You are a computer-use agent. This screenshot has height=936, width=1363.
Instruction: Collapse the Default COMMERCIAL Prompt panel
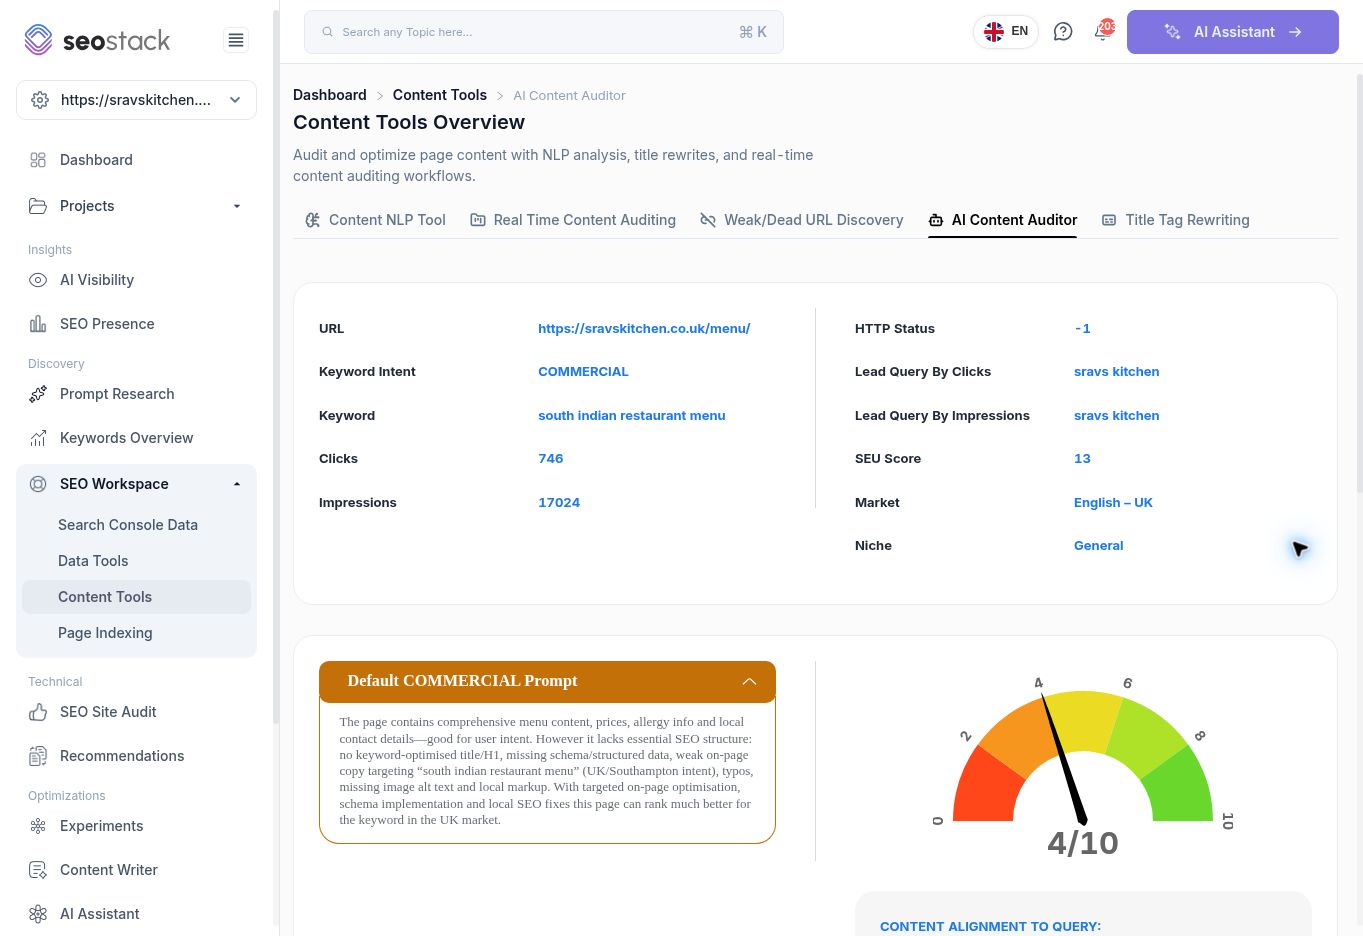click(x=749, y=681)
